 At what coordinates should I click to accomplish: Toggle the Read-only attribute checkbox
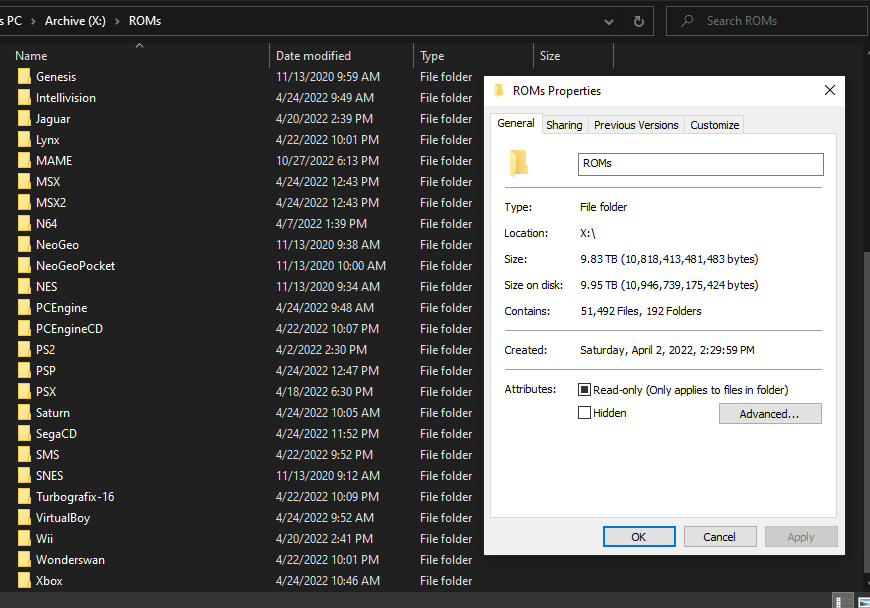584,389
